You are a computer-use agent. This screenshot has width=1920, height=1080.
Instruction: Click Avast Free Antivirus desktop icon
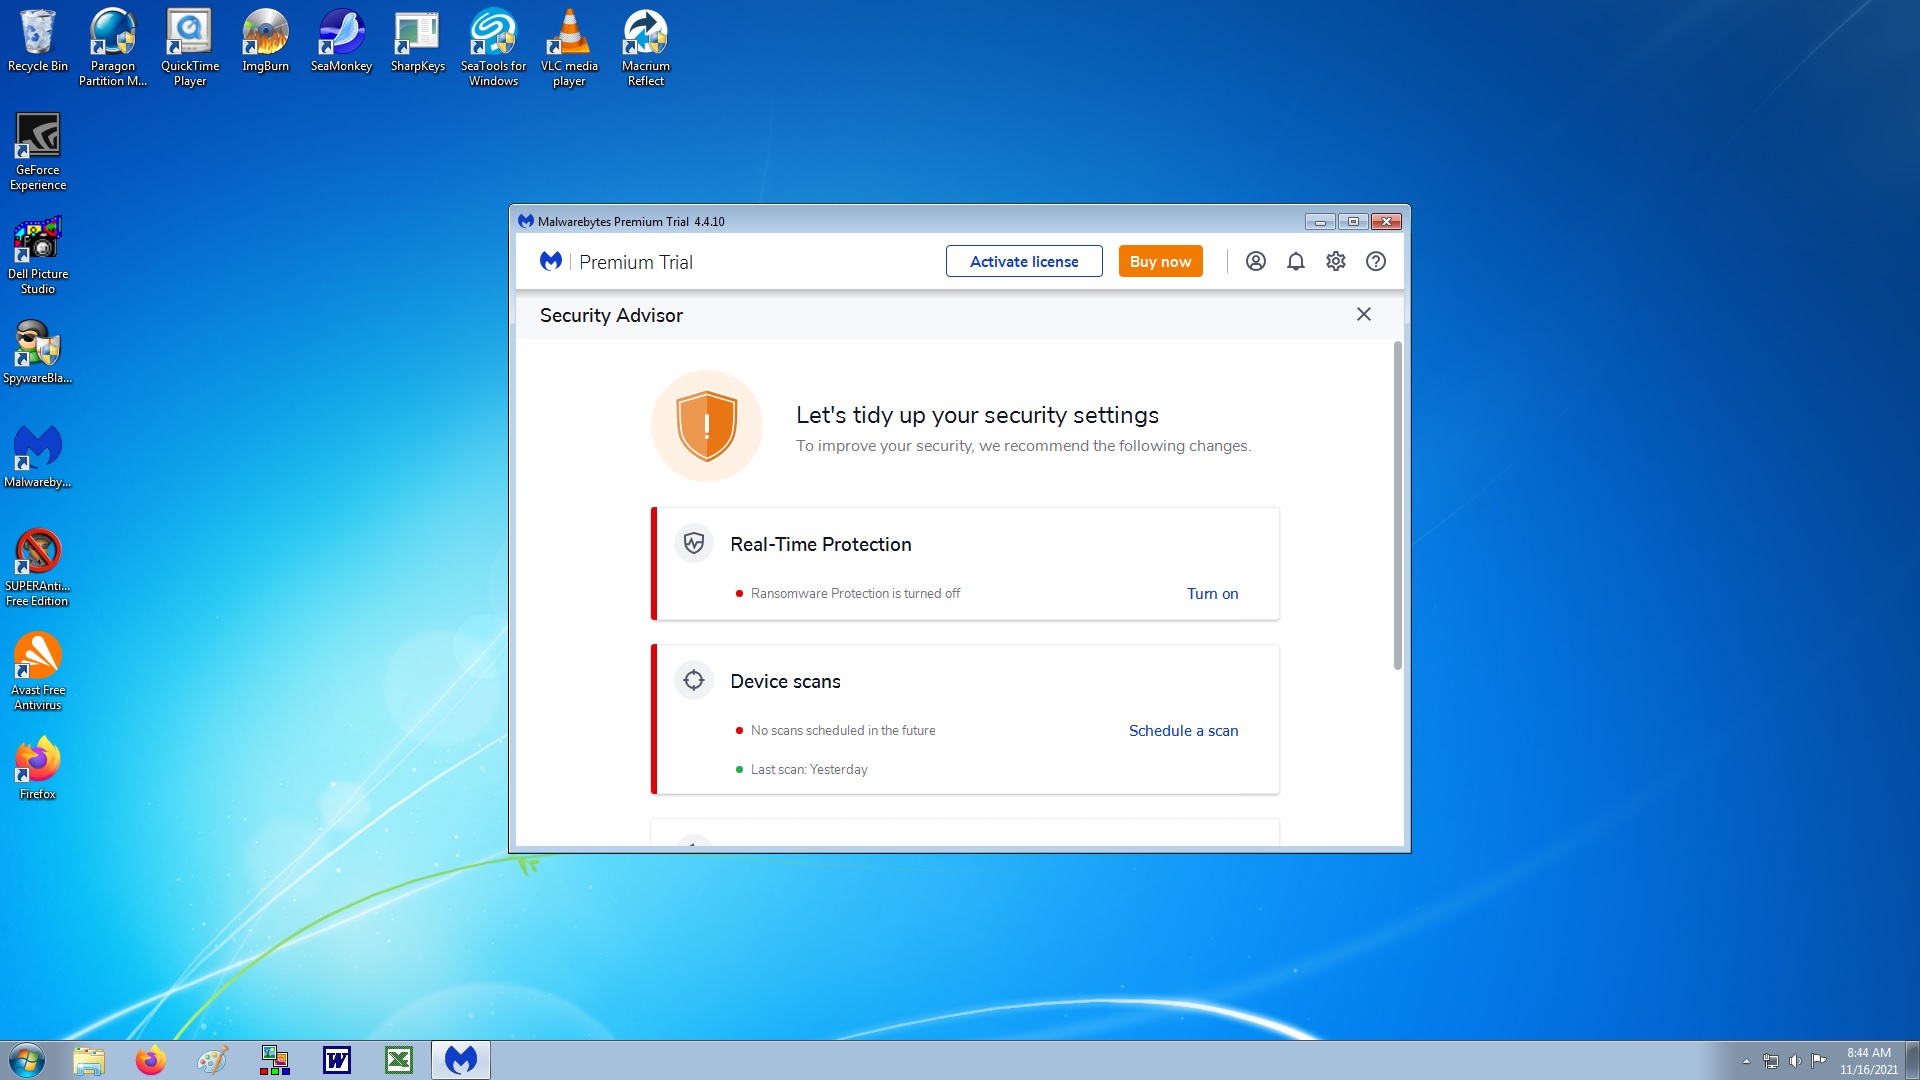38,671
